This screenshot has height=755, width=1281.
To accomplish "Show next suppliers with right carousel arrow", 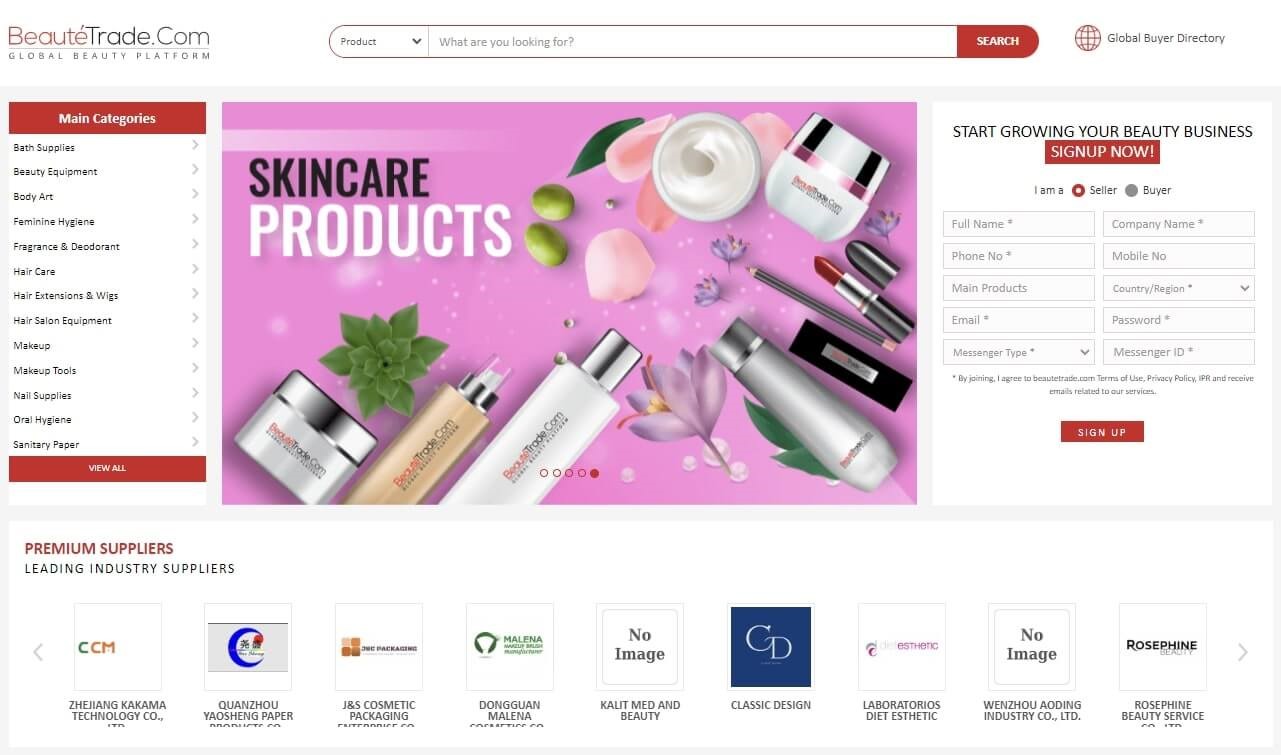I will [x=1242, y=652].
